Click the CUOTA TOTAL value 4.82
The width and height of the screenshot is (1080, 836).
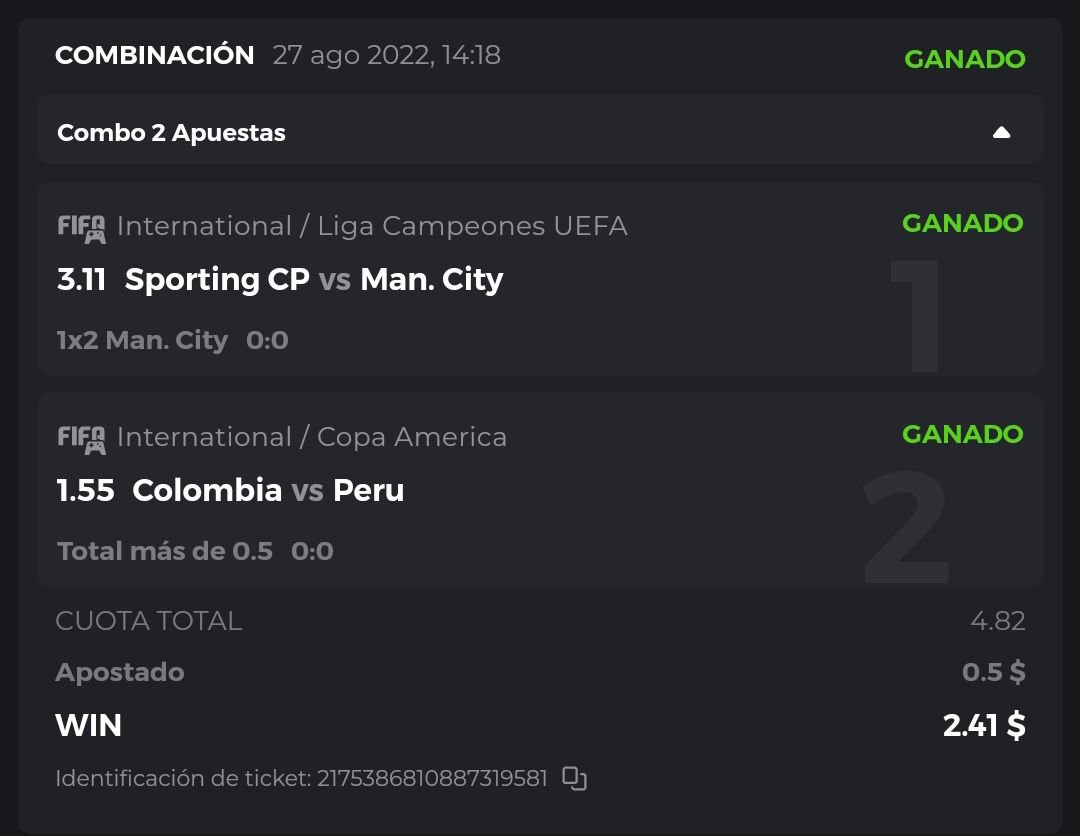[997, 621]
